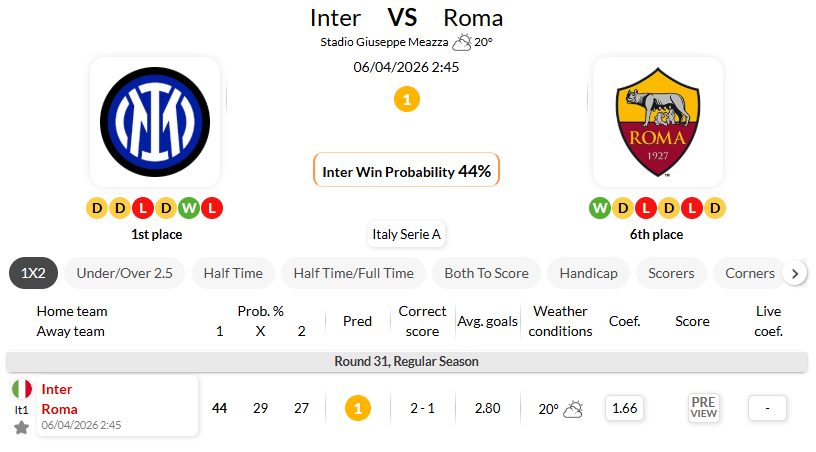Click the Inter Win Probability 44% box

click(x=406, y=171)
